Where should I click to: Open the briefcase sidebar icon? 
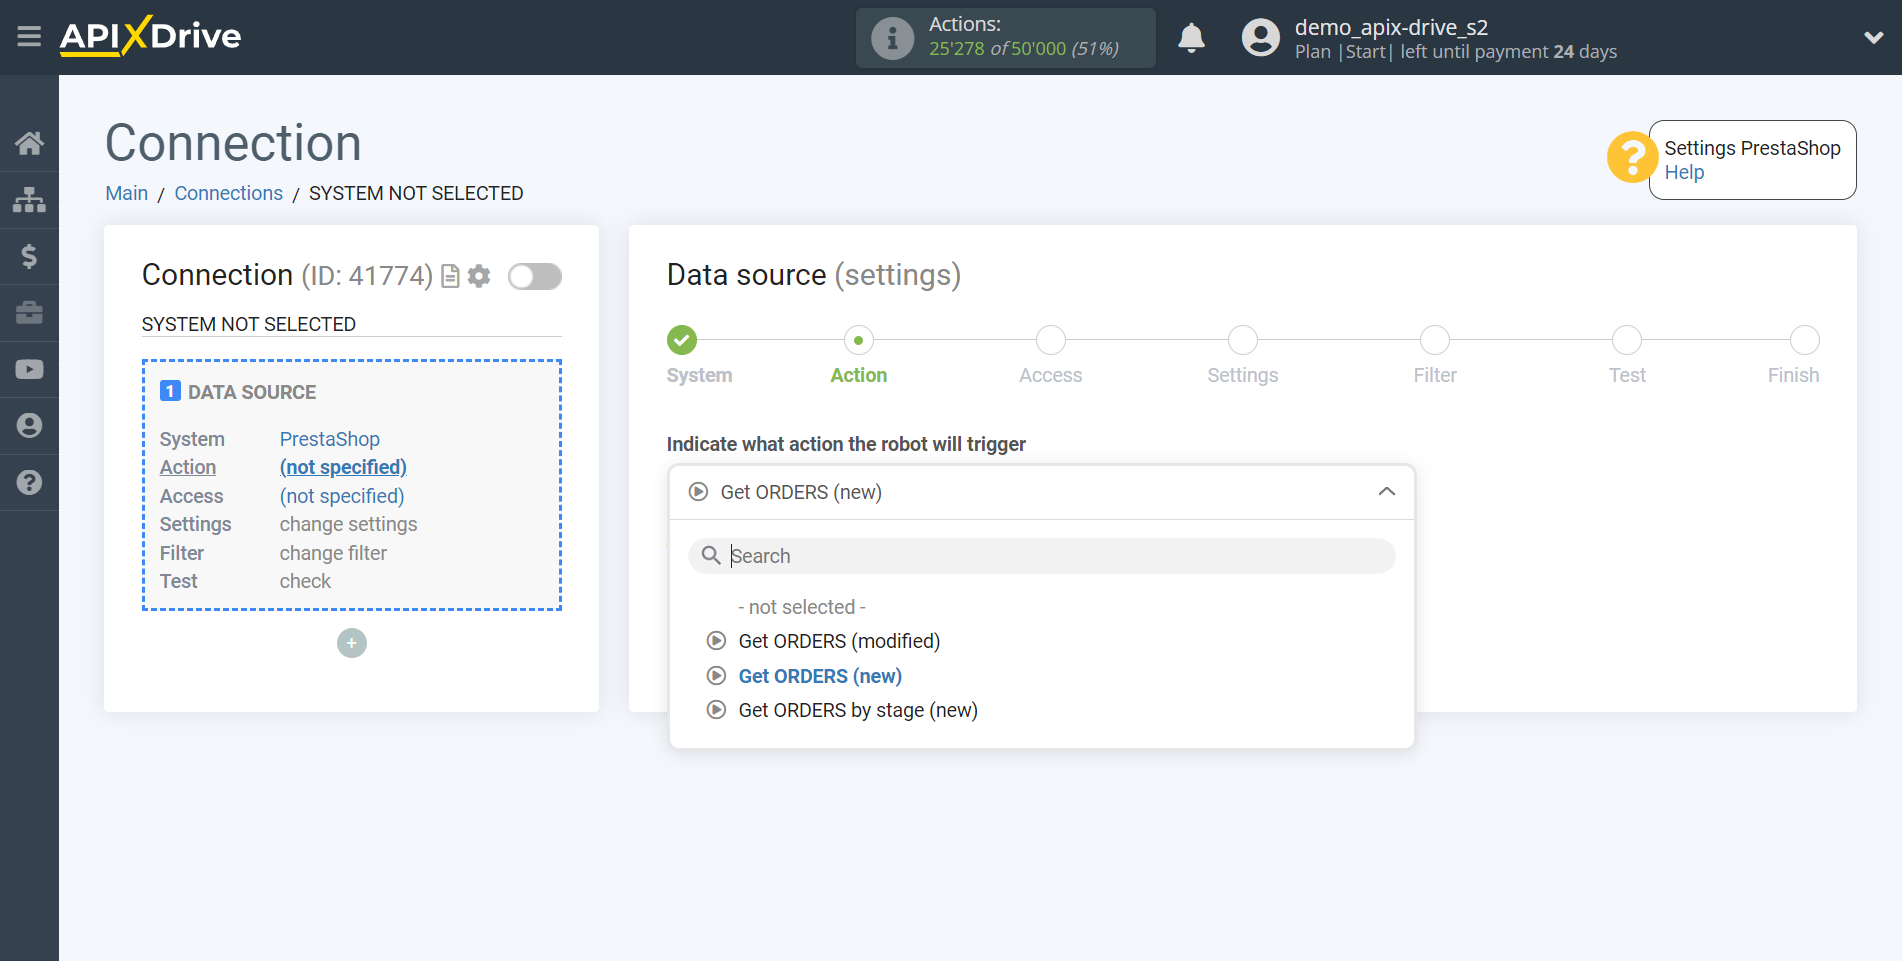coord(29,313)
